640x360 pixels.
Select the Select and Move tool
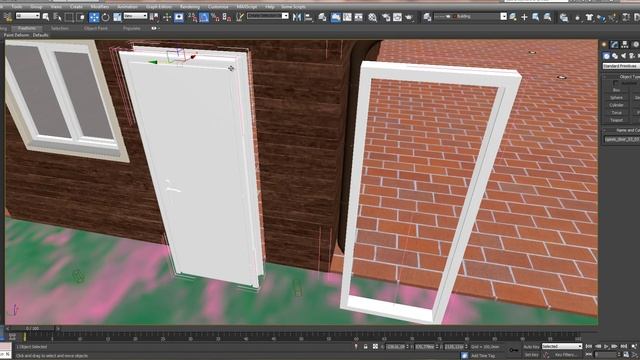click(x=94, y=17)
